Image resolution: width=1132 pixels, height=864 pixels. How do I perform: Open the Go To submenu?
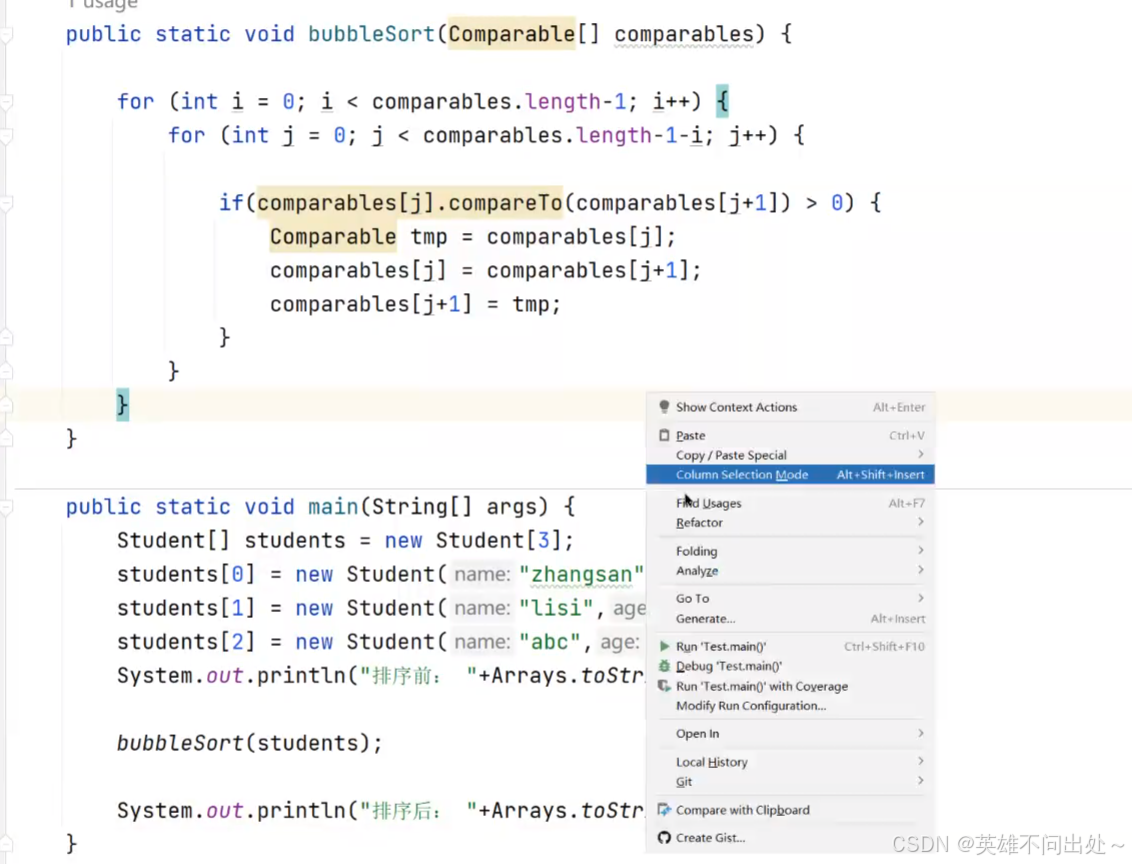coord(791,598)
